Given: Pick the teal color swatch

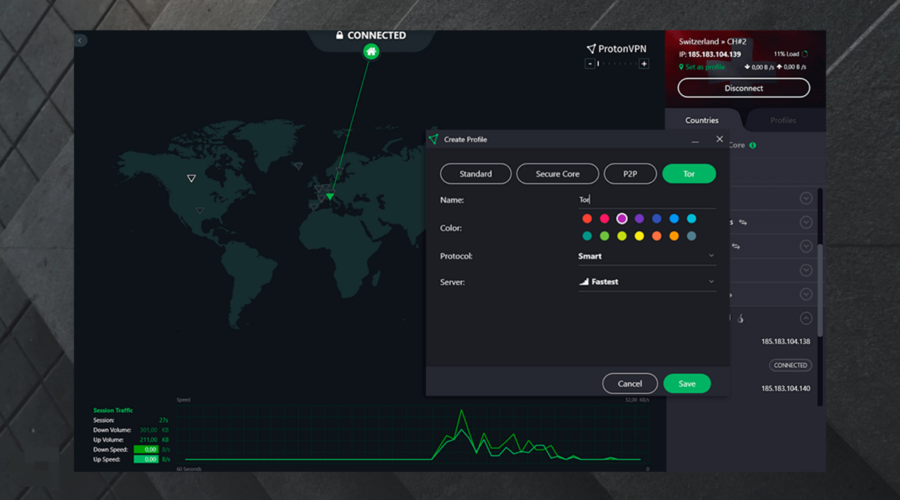Looking at the screenshot, I should (587, 236).
